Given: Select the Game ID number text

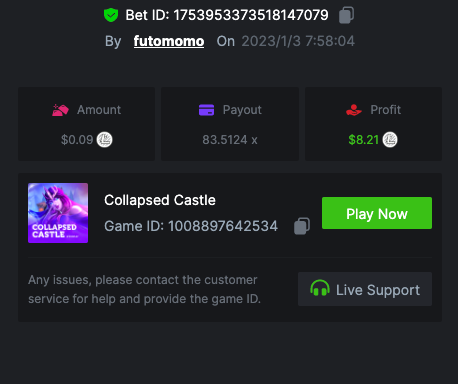Looking at the screenshot, I should [223, 226].
